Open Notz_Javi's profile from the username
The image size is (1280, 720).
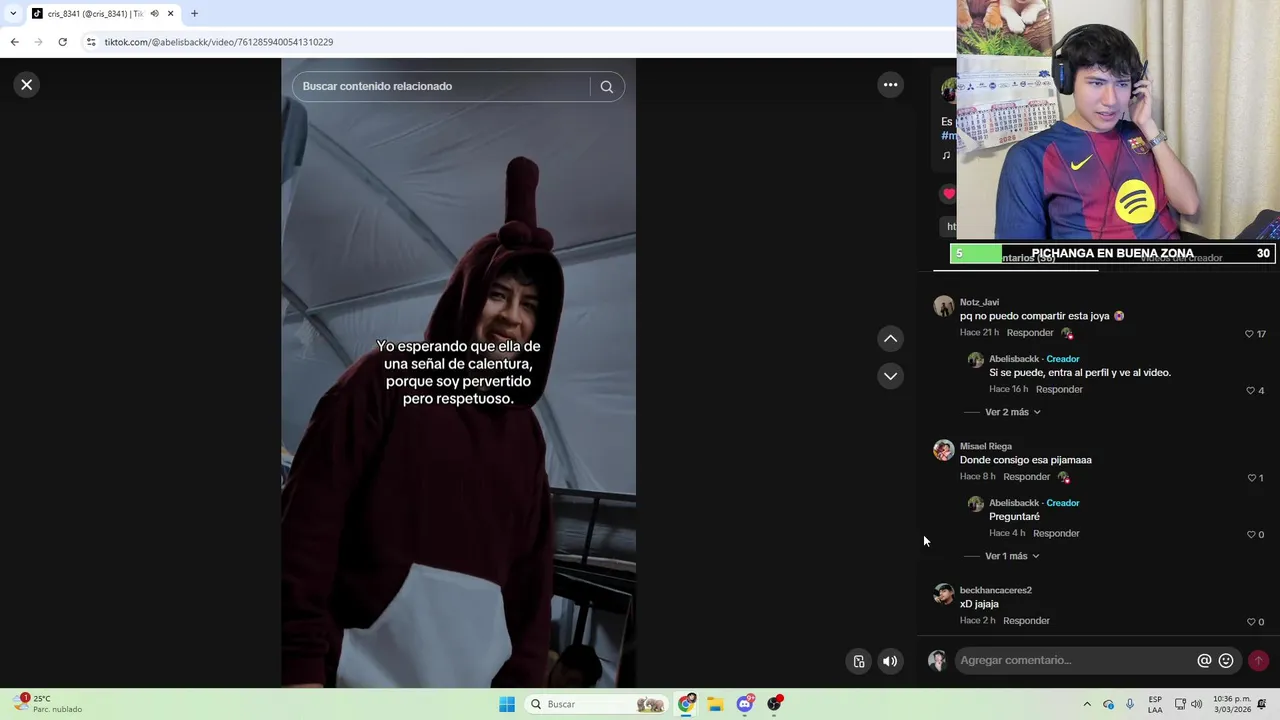pos(979,302)
